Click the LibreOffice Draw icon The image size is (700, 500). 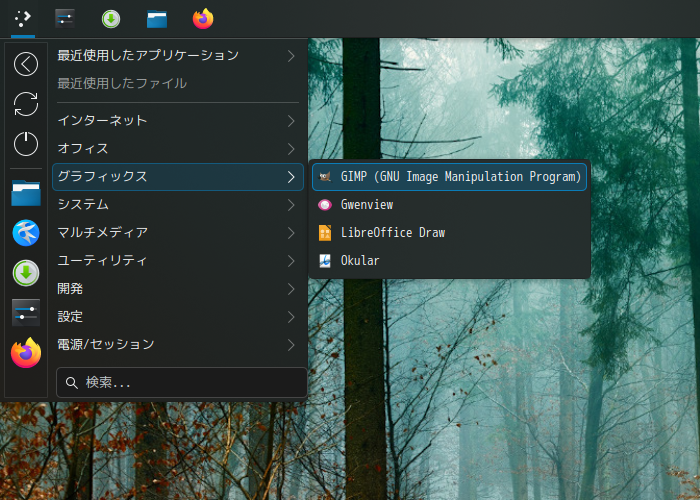325,233
